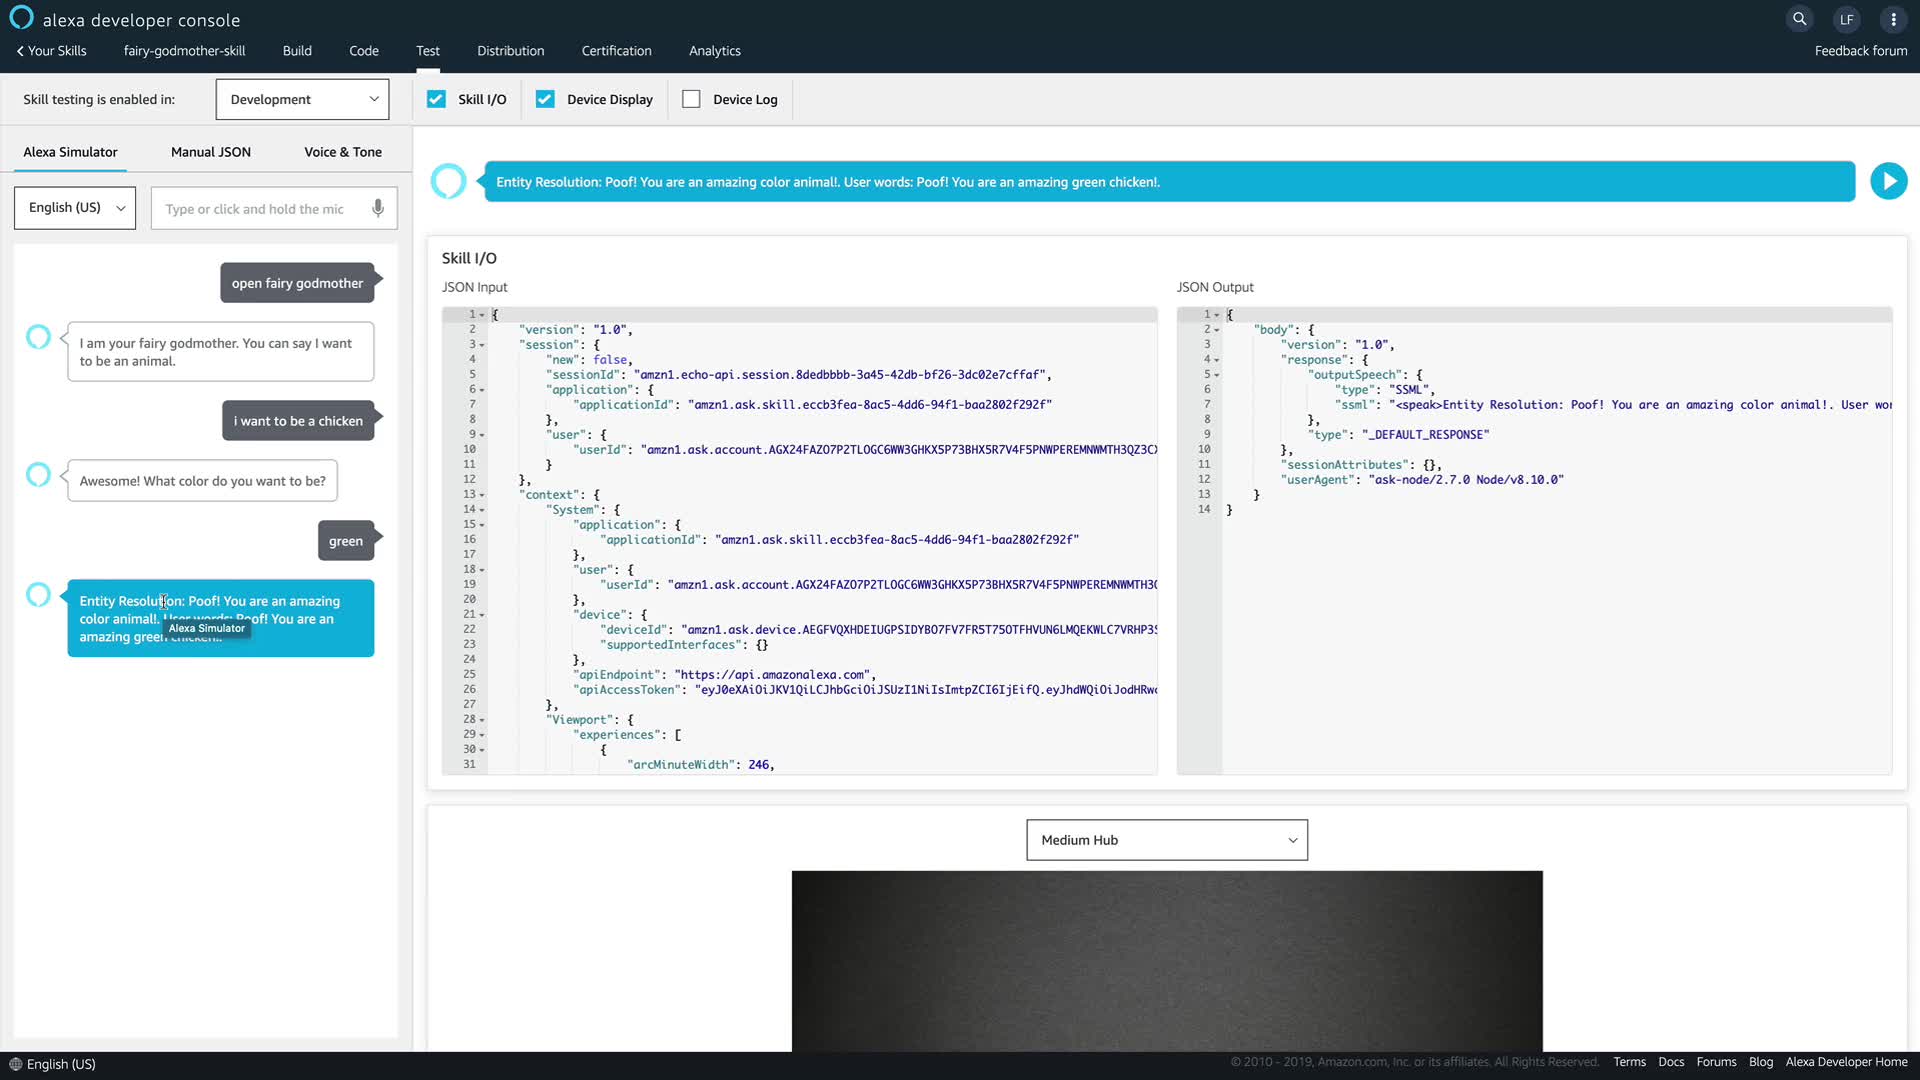This screenshot has width=1920, height=1080.
Task: Open the Feedback forum link
Action: (x=1860, y=51)
